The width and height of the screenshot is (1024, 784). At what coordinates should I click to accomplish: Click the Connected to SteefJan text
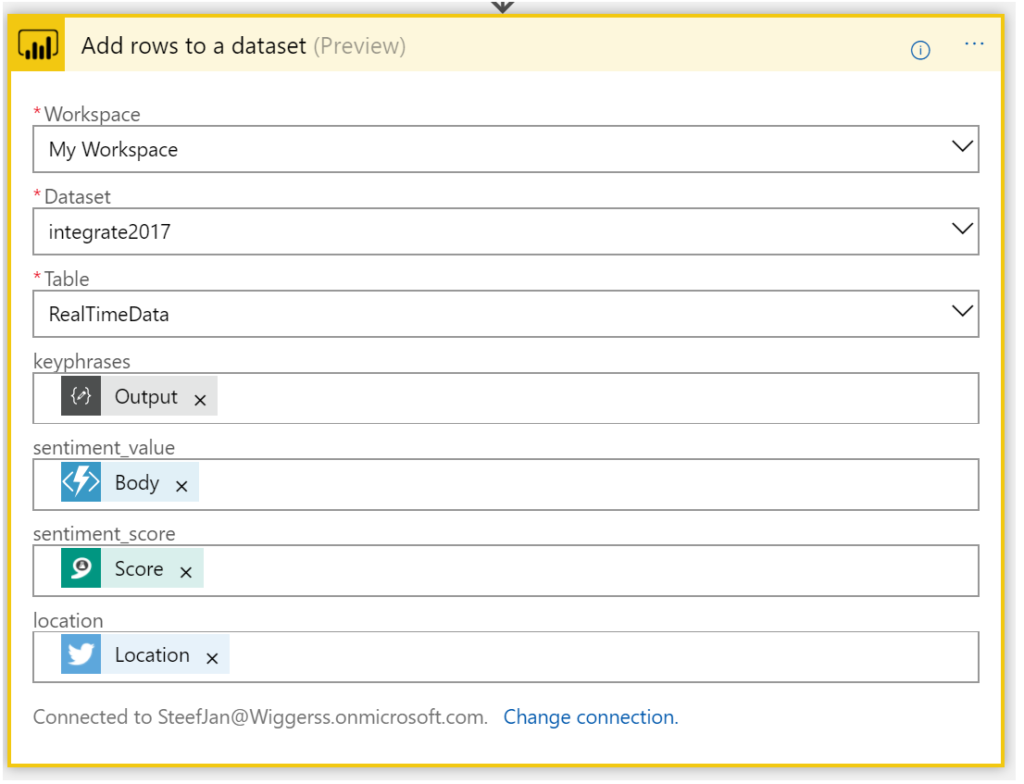coord(261,717)
